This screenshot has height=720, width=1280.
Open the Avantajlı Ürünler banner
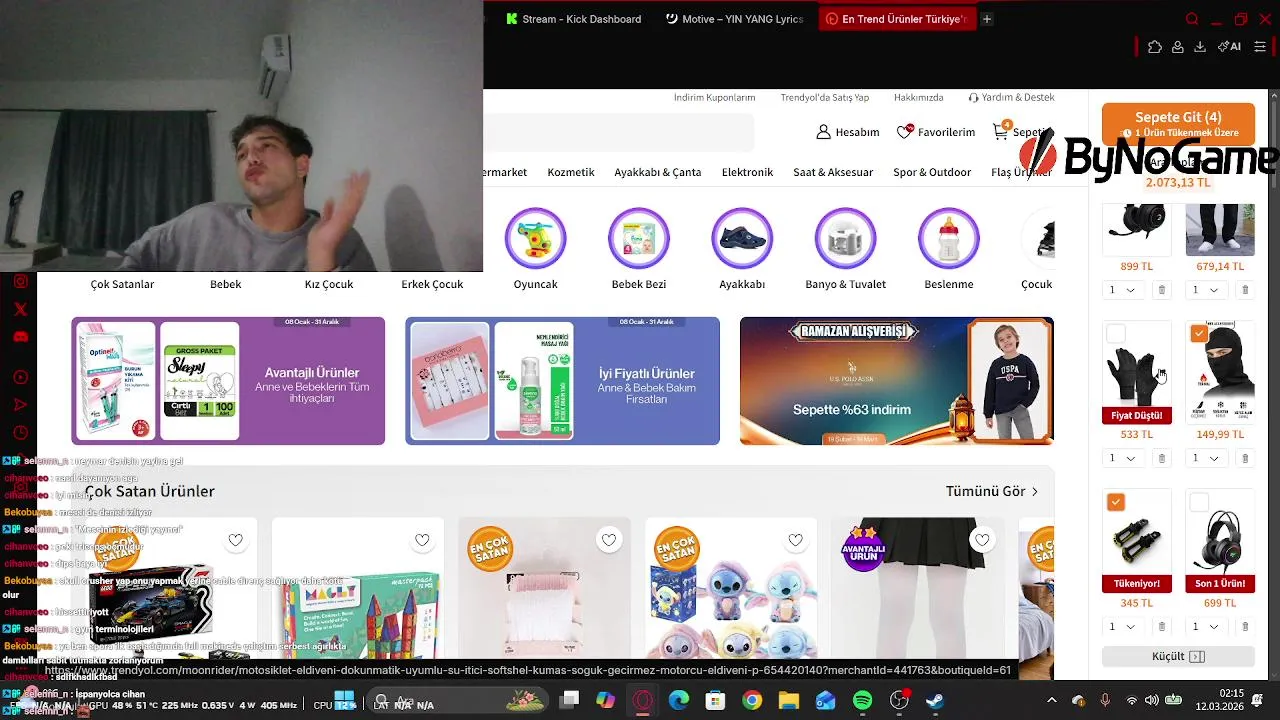click(228, 381)
